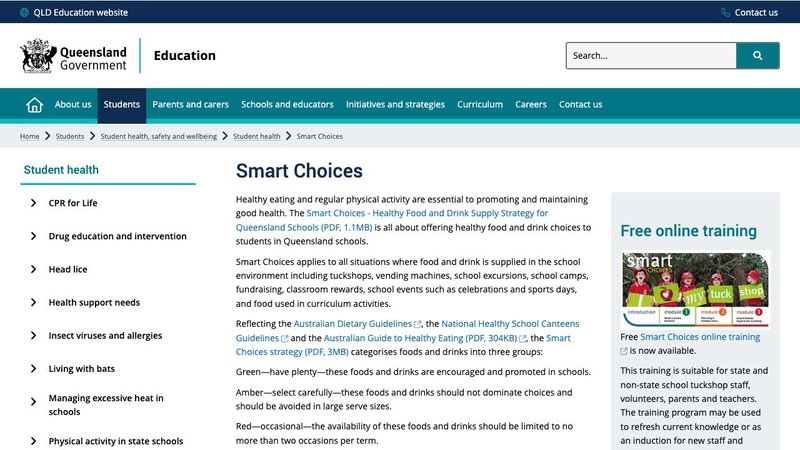Go to Student health breadcrumb link
800x450 pixels.
[257, 136]
